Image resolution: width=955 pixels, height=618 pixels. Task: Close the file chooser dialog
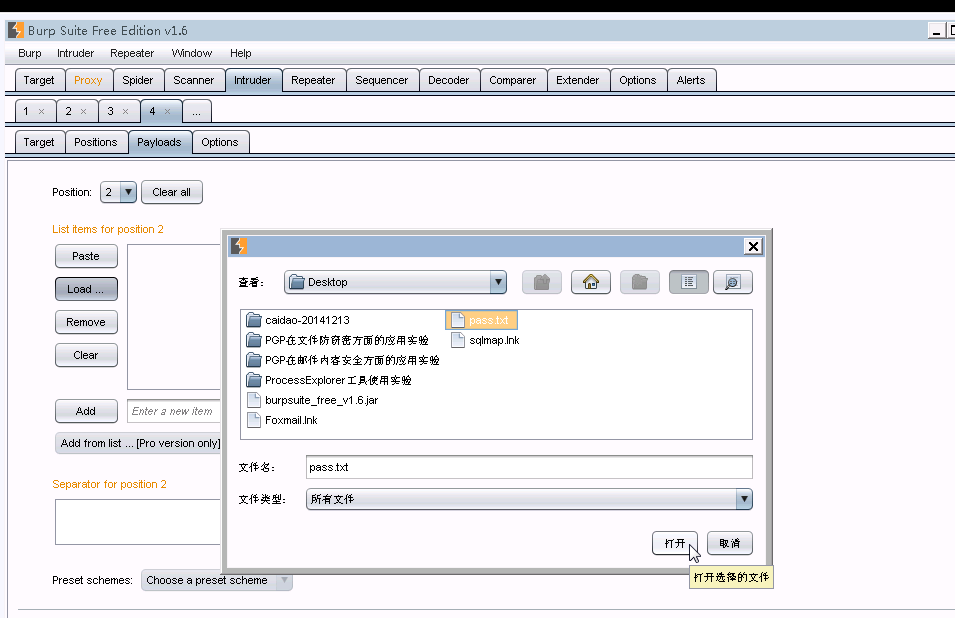coord(753,246)
